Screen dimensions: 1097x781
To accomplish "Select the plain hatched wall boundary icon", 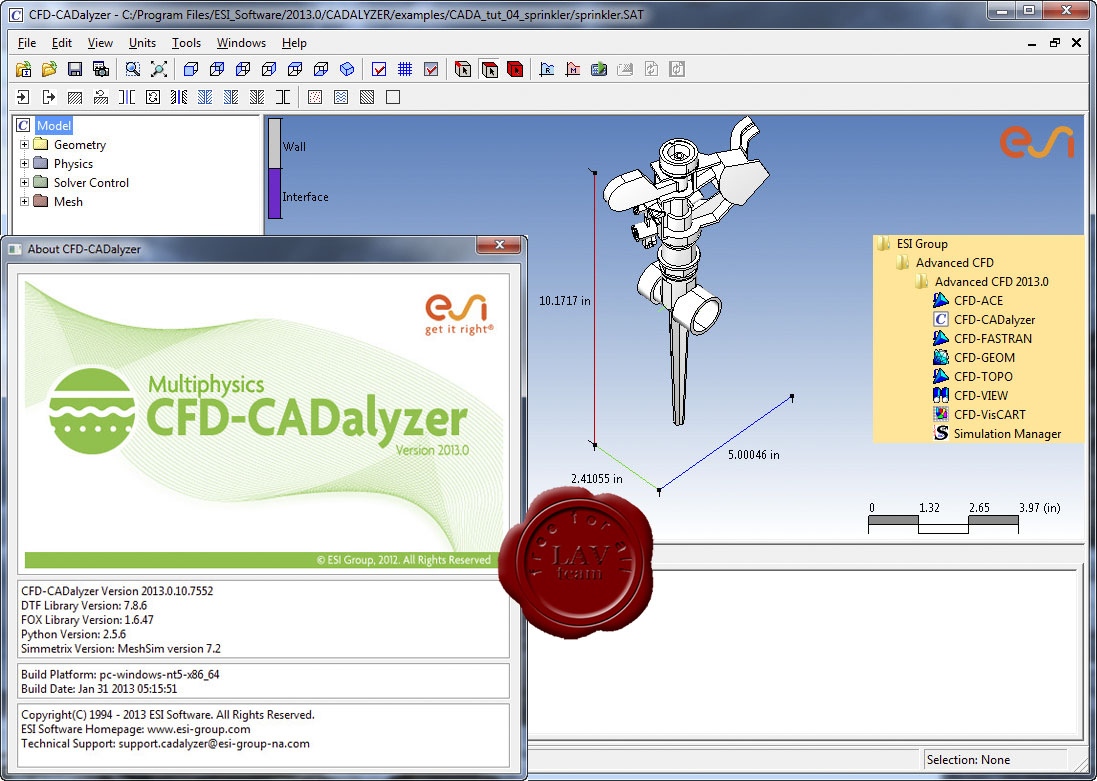I will [75, 97].
